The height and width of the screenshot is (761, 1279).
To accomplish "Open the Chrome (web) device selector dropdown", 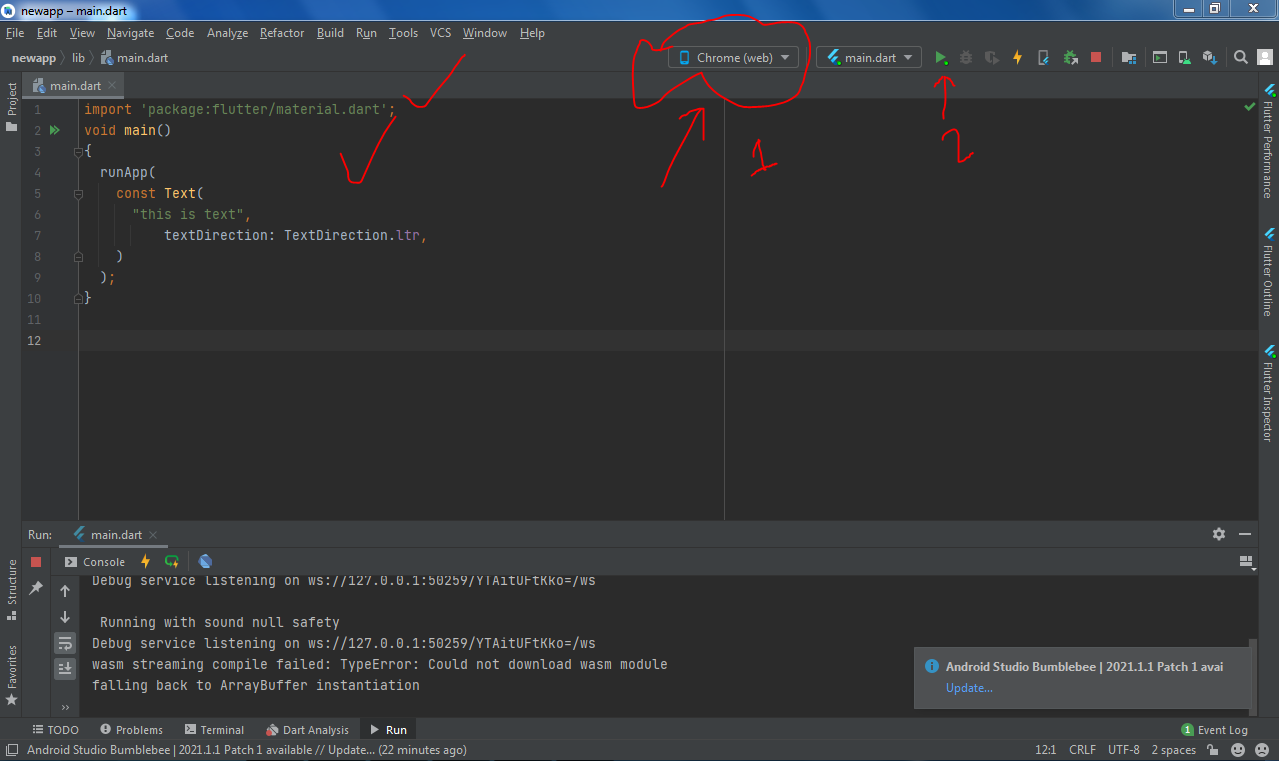I will [734, 58].
